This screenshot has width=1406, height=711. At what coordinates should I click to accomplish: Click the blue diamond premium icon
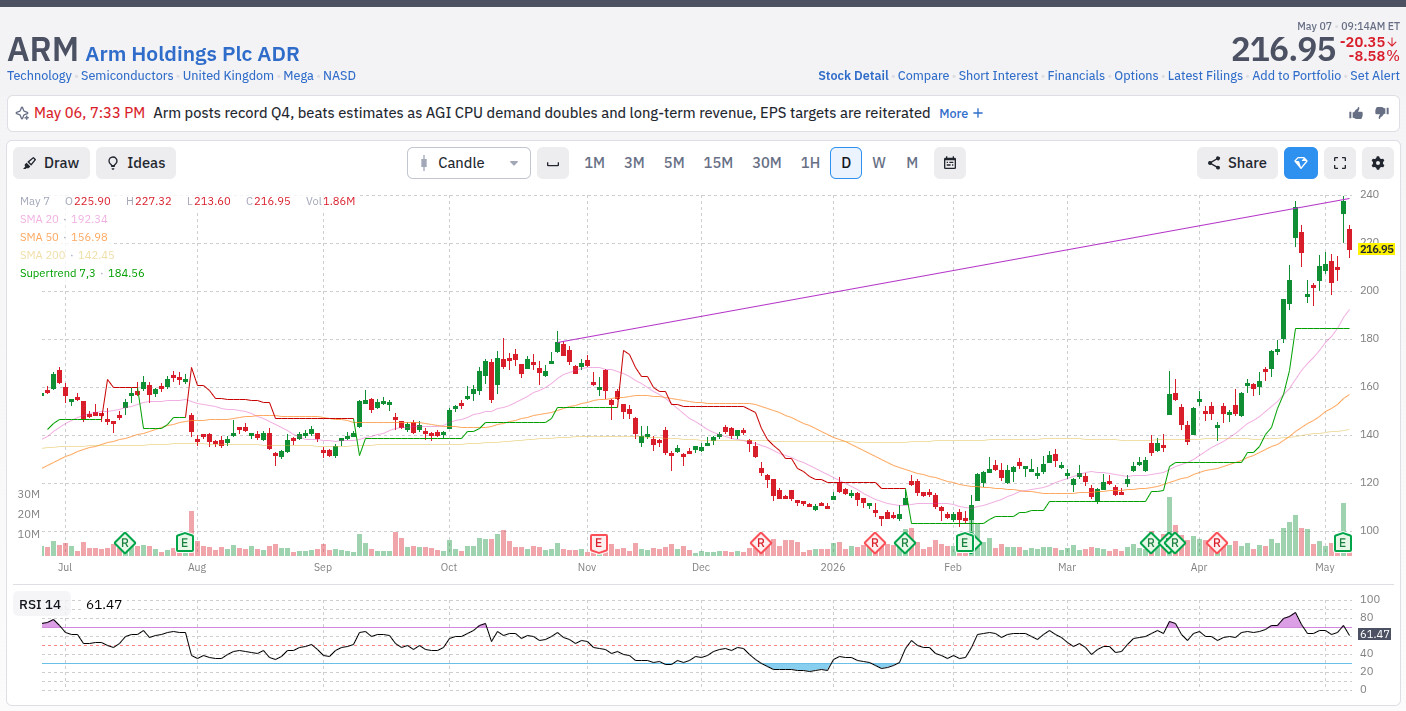tap(1301, 163)
